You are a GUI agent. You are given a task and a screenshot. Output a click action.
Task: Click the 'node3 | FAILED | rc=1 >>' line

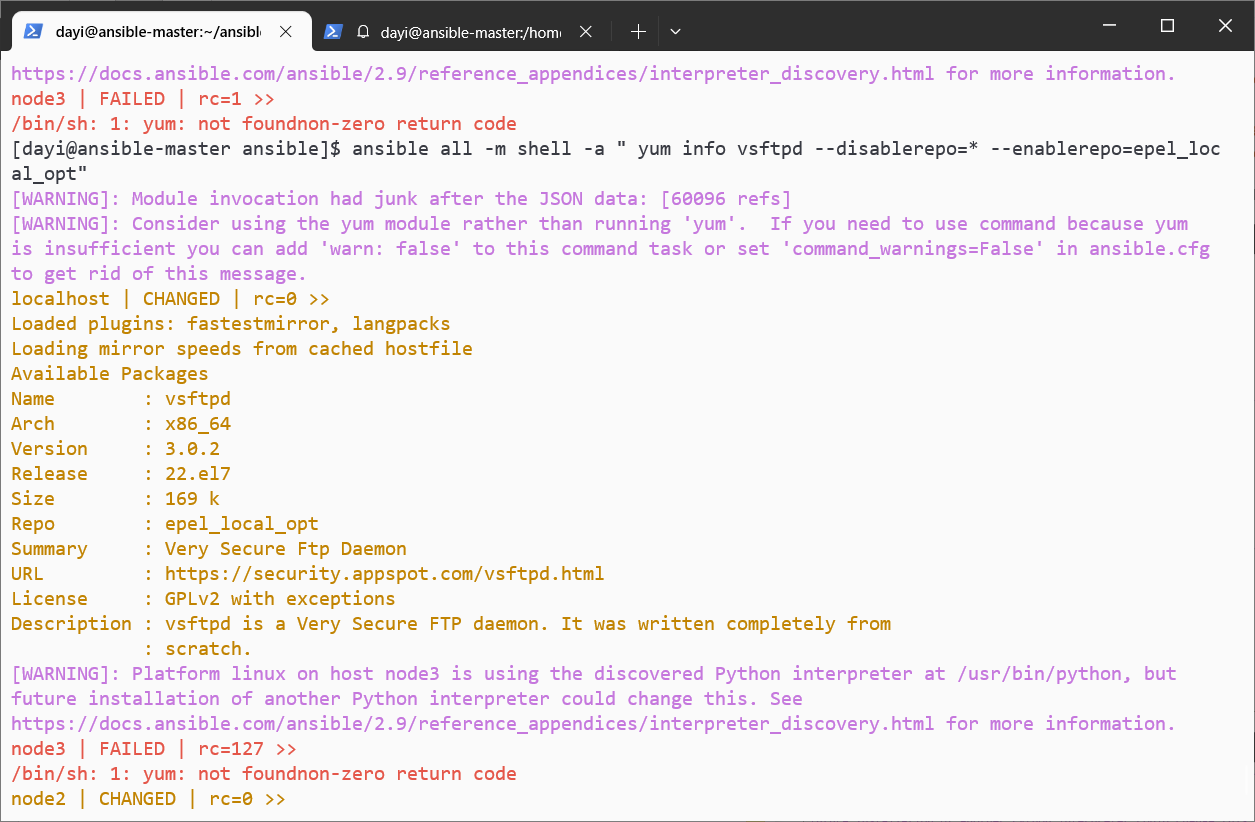point(143,99)
